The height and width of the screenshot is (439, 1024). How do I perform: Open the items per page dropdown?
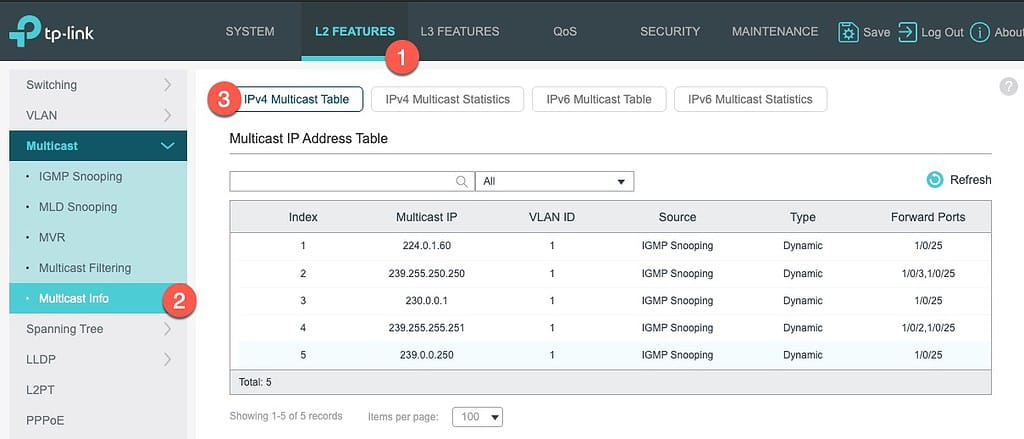(477, 416)
